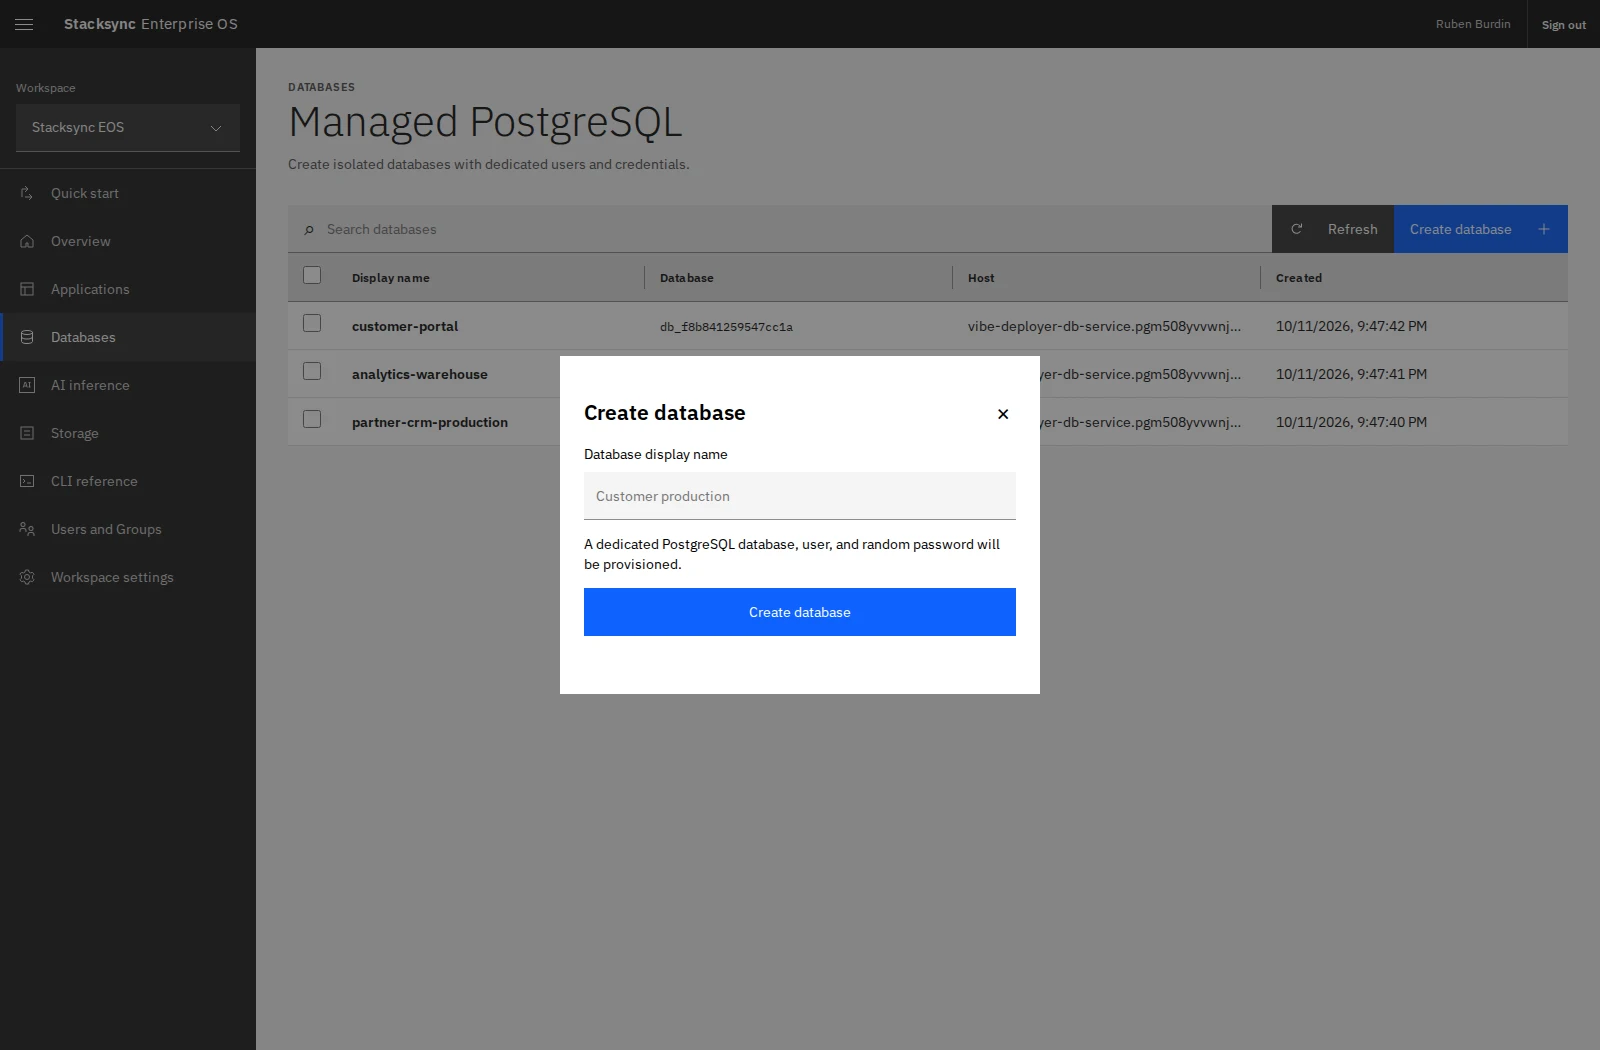Click the Users and Groups icon
This screenshot has height=1050, width=1600.
27,529
